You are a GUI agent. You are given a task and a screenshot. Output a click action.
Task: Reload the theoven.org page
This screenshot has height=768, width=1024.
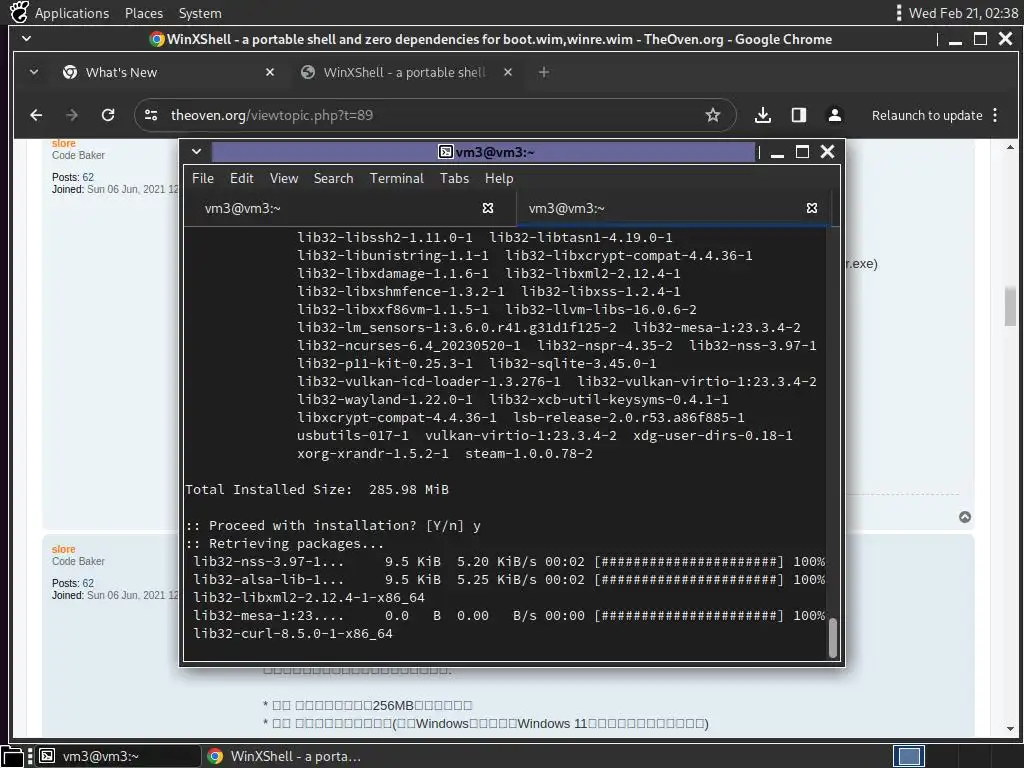coord(108,116)
